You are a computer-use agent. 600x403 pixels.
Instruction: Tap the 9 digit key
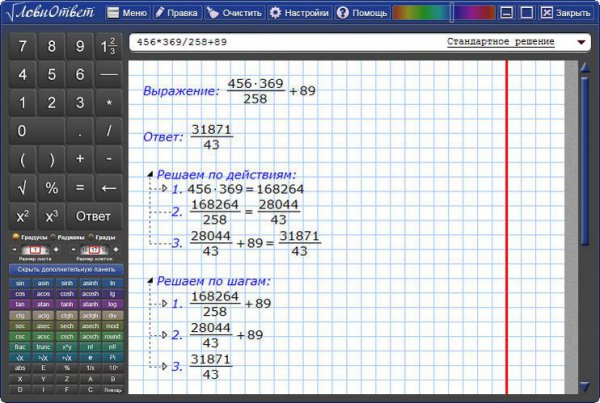(80, 46)
